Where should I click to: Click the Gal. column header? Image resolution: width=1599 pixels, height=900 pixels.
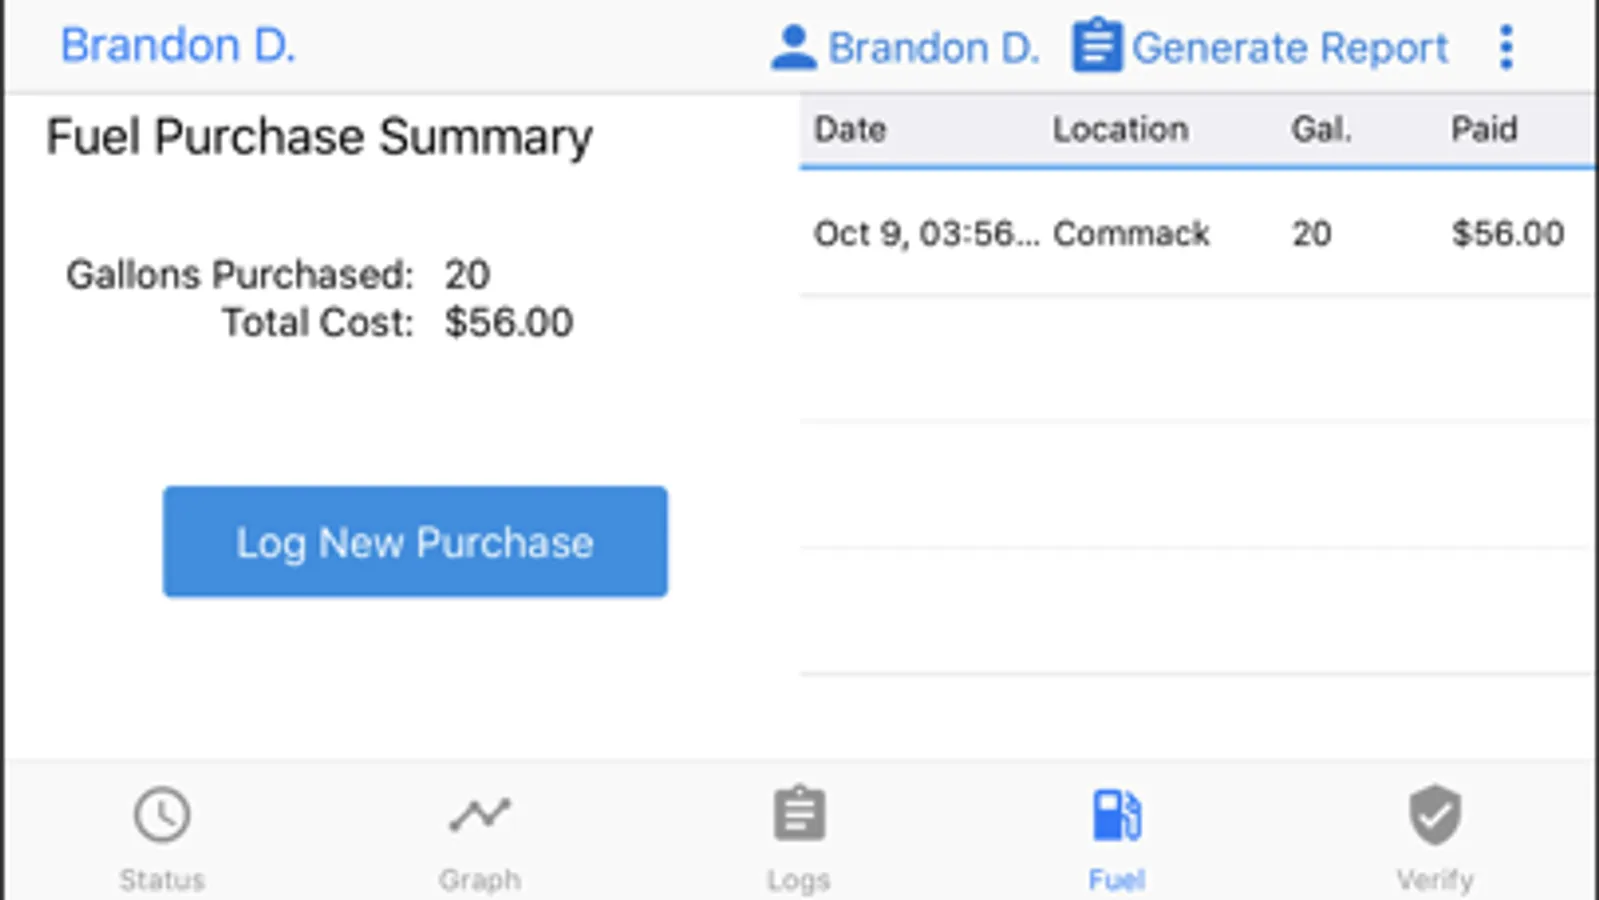click(x=1321, y=129)
